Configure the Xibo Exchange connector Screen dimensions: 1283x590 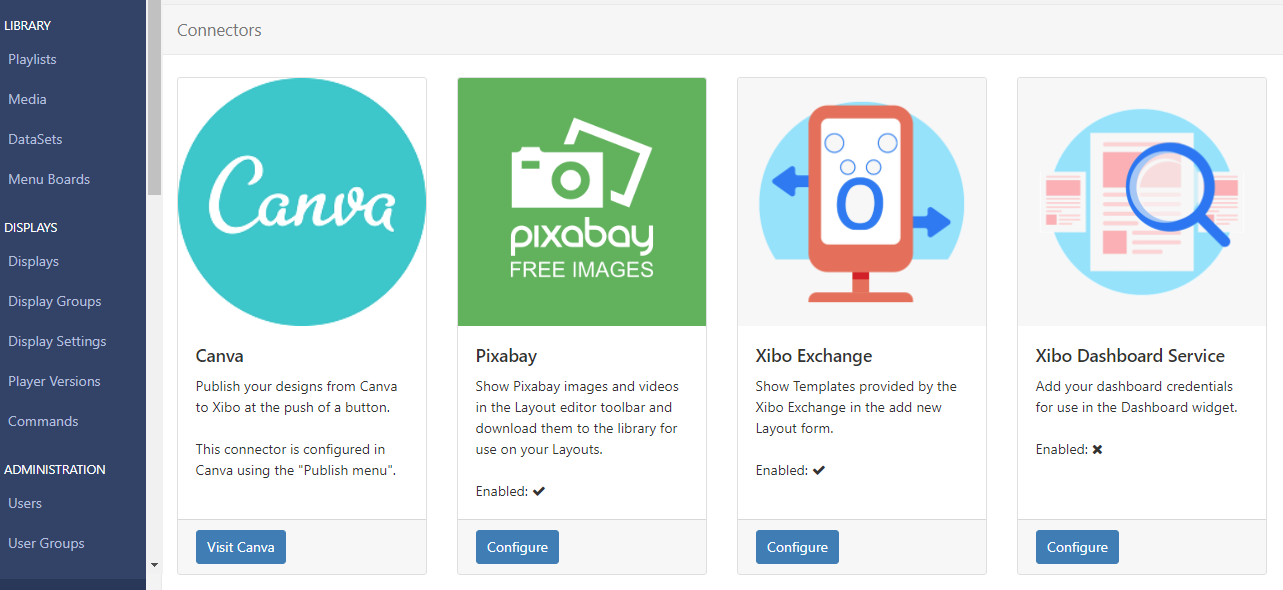797,547
